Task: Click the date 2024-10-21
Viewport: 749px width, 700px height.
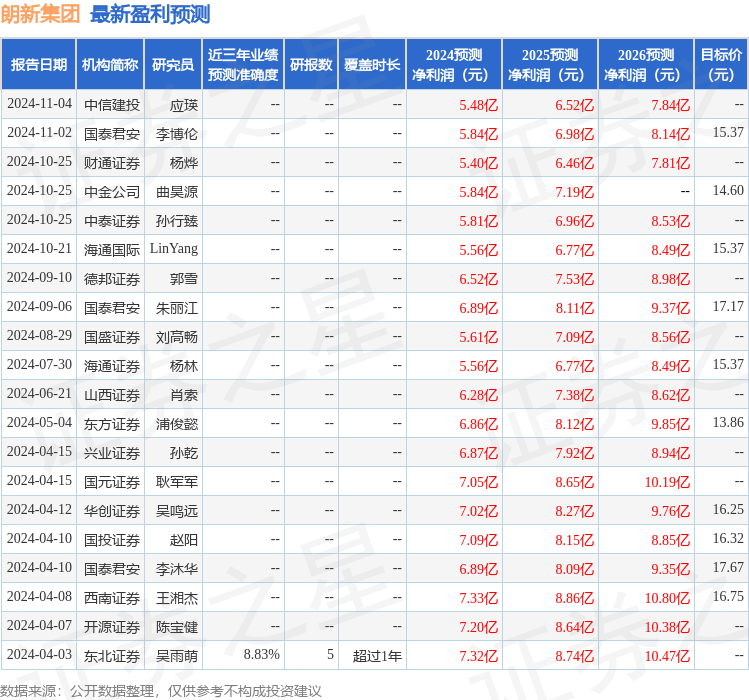Action: coord(39,248)
